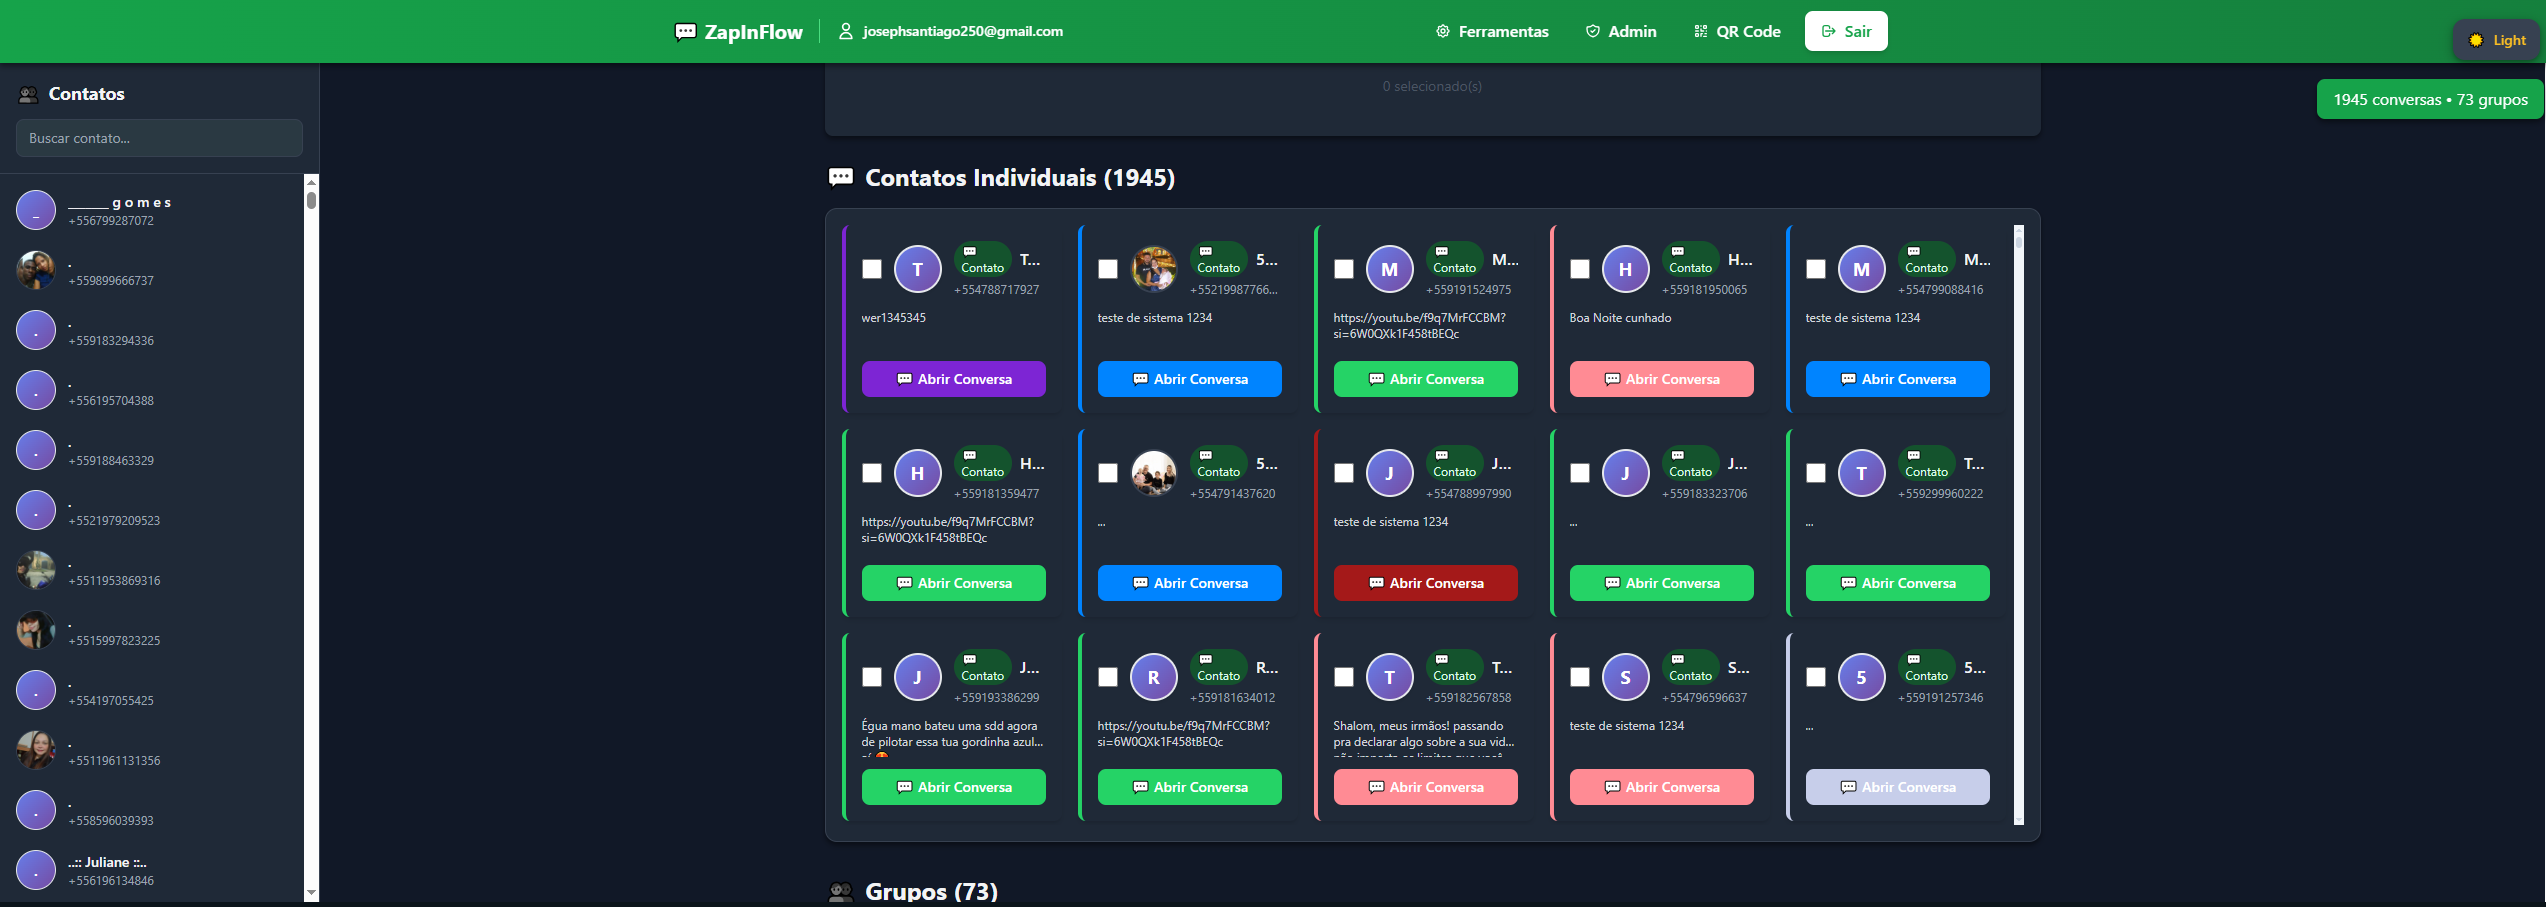
Task: Click the Contatos people icon in sidebar
Action: click(x=29, y=95)
